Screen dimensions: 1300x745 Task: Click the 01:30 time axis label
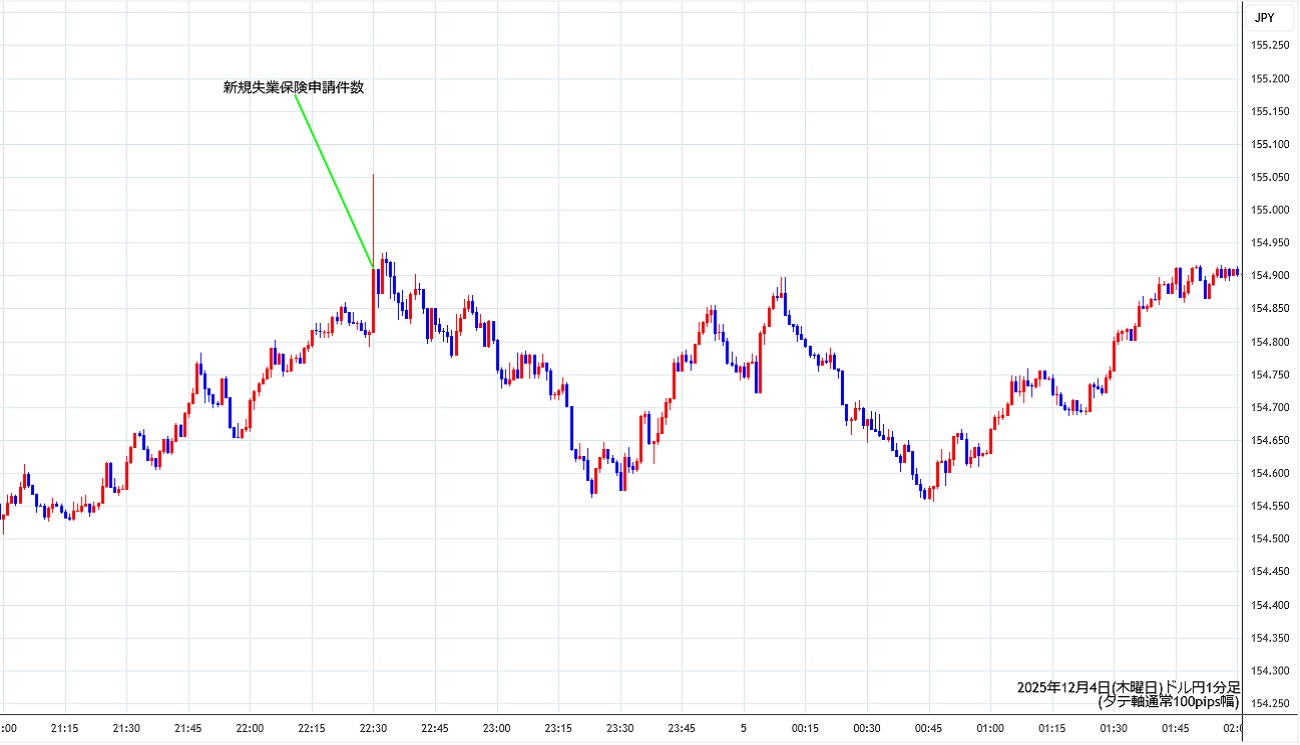pyautogui.click(x=1113, y=728)
